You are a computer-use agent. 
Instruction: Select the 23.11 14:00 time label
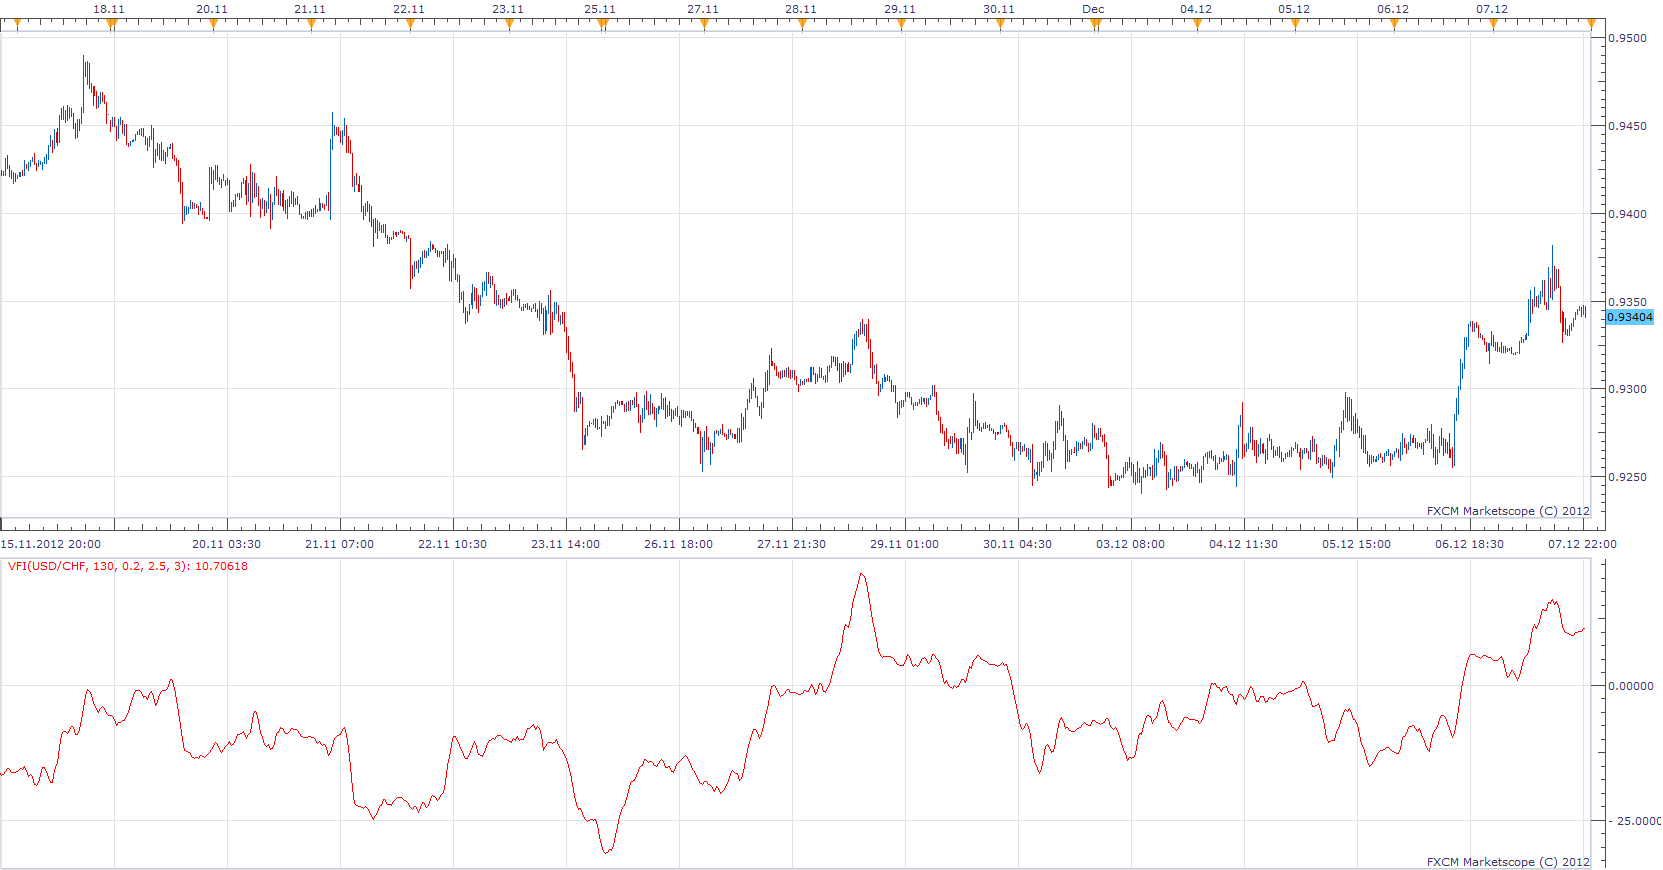click(566, 544)
